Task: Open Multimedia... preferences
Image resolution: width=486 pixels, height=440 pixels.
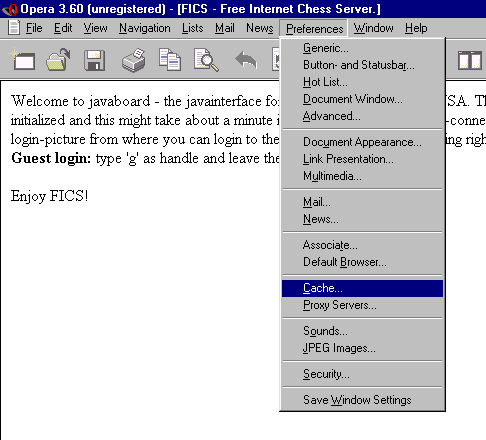Action: point(362,176)
